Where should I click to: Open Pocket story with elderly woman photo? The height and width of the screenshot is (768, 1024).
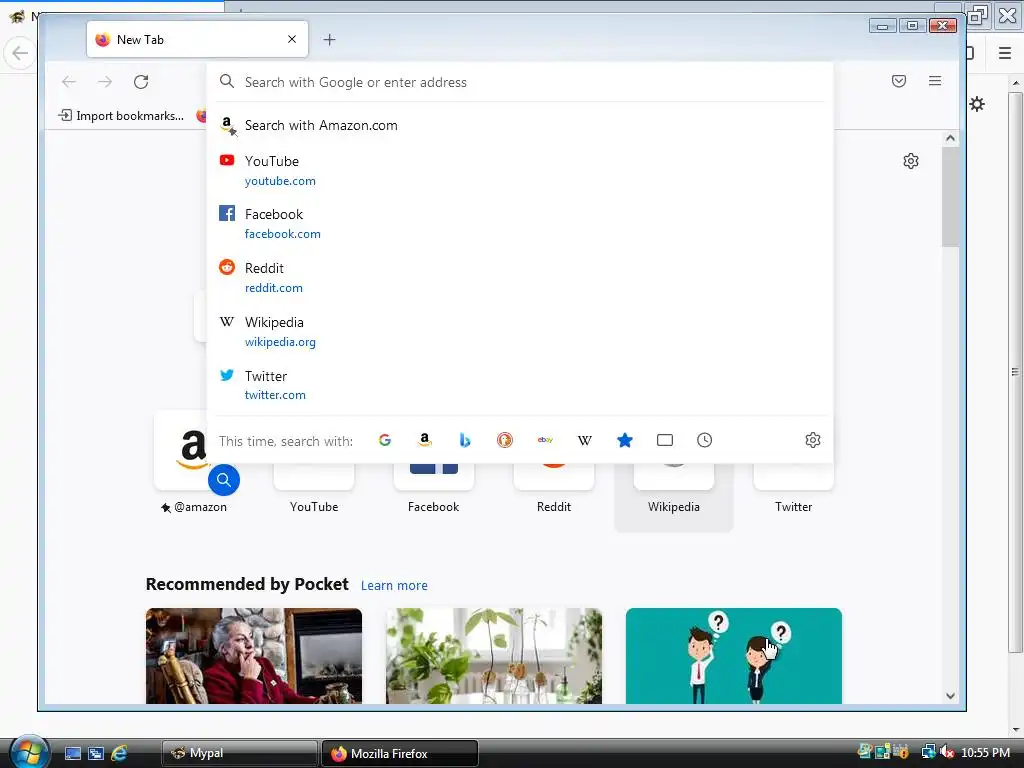pyautogui.click(x=254, y=656)
